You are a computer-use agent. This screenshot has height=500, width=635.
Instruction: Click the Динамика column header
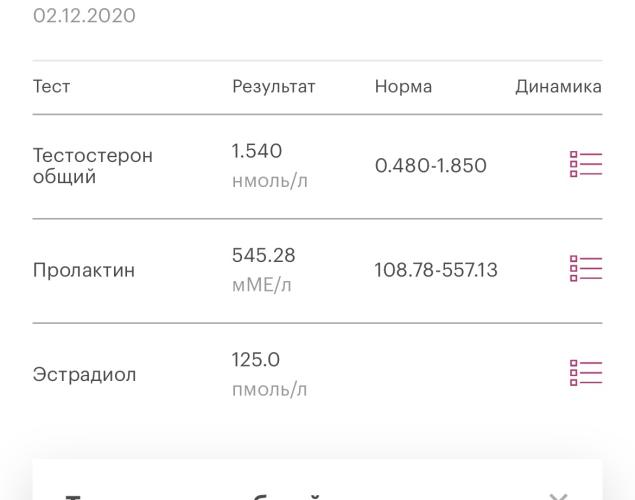(x=558, y=87)
